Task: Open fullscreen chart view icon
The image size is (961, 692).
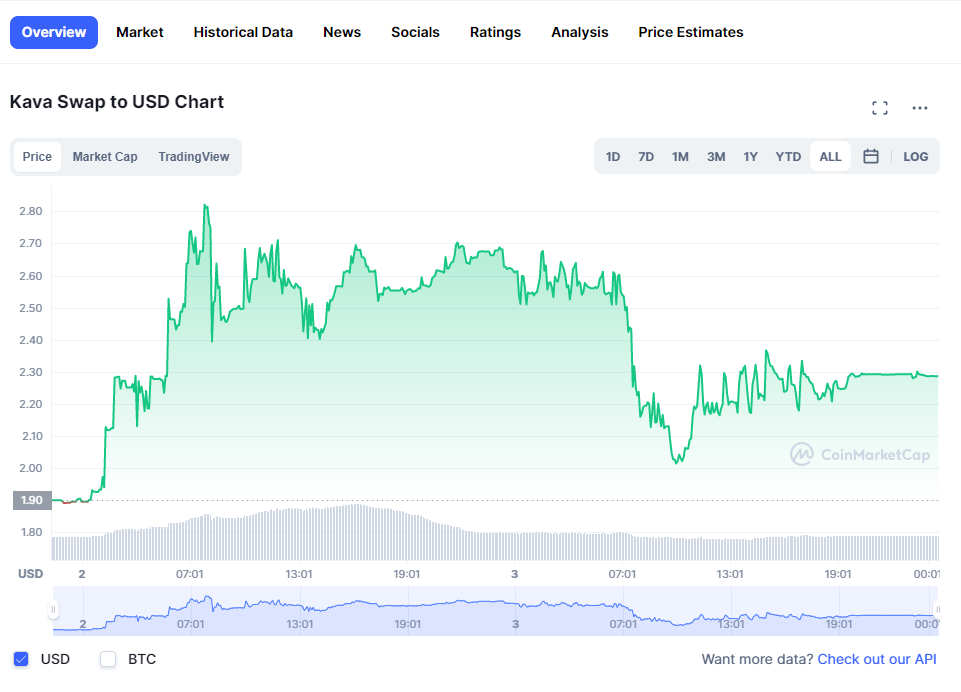Action: click(880, 108)
